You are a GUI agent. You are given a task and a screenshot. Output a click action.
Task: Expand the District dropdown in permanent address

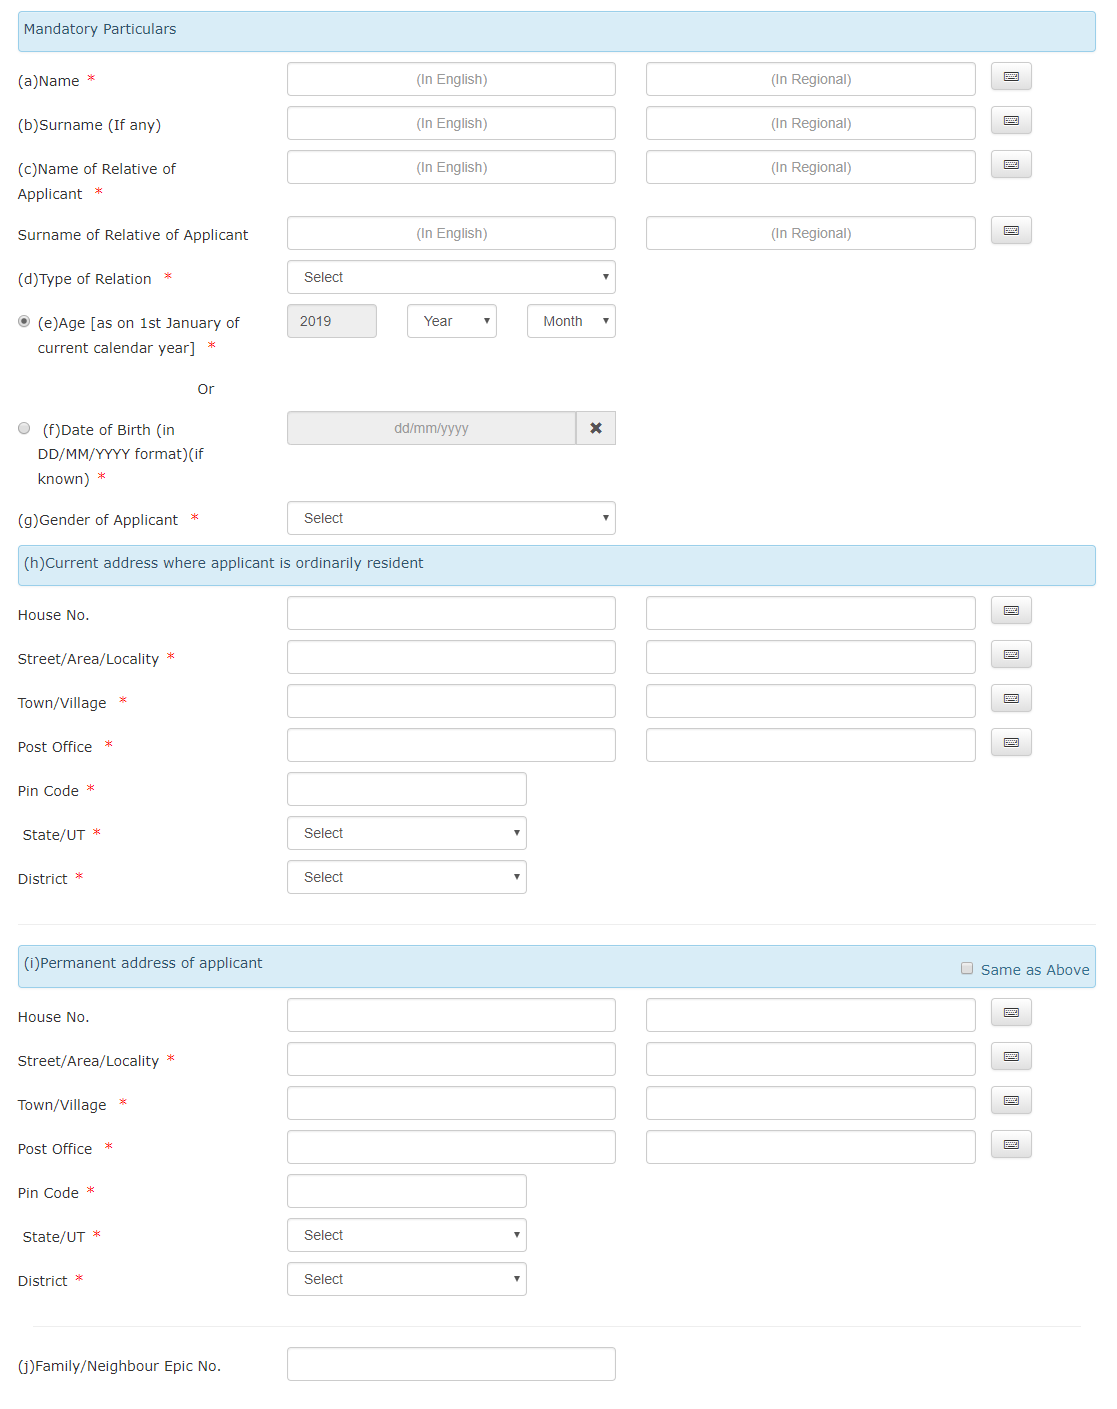tap(406, 1279)
